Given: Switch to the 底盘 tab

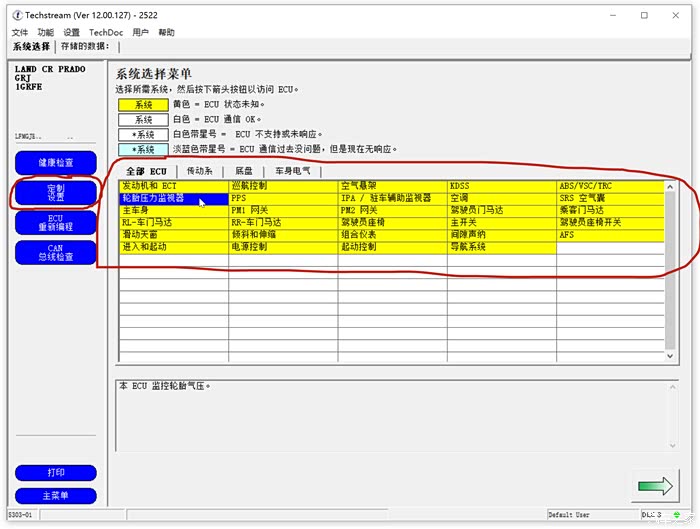Looking at the screenshot, I should tap(243, 171).
